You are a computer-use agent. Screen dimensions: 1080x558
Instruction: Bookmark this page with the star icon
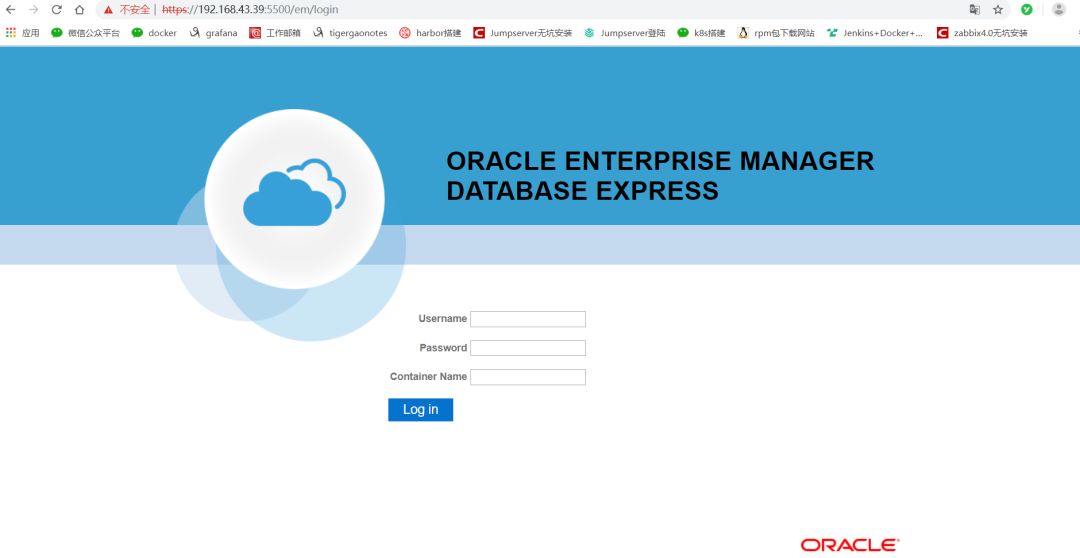(x=997, y=10)
